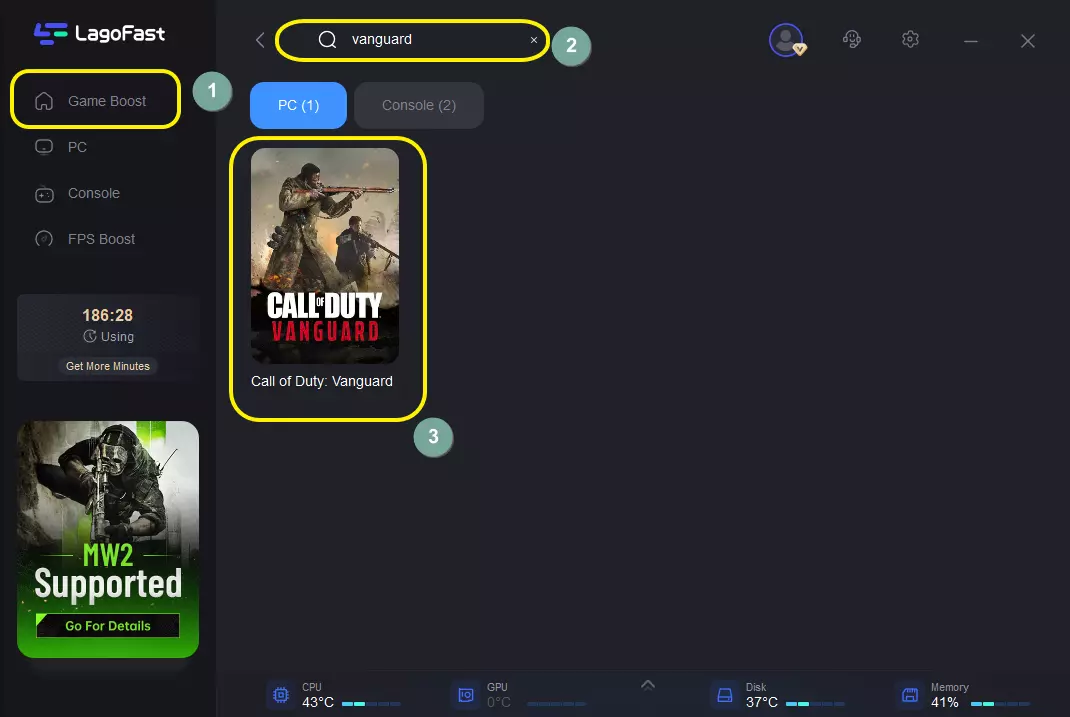Clear the vanguard search text
1070x717 pixels.
534,40
